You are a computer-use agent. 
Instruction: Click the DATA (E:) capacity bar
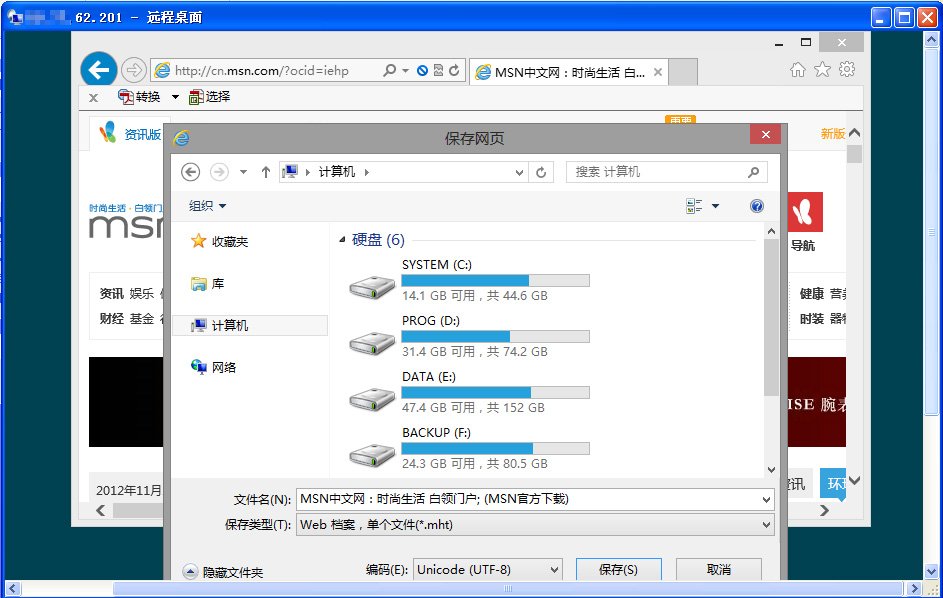[x=496, y=392]
